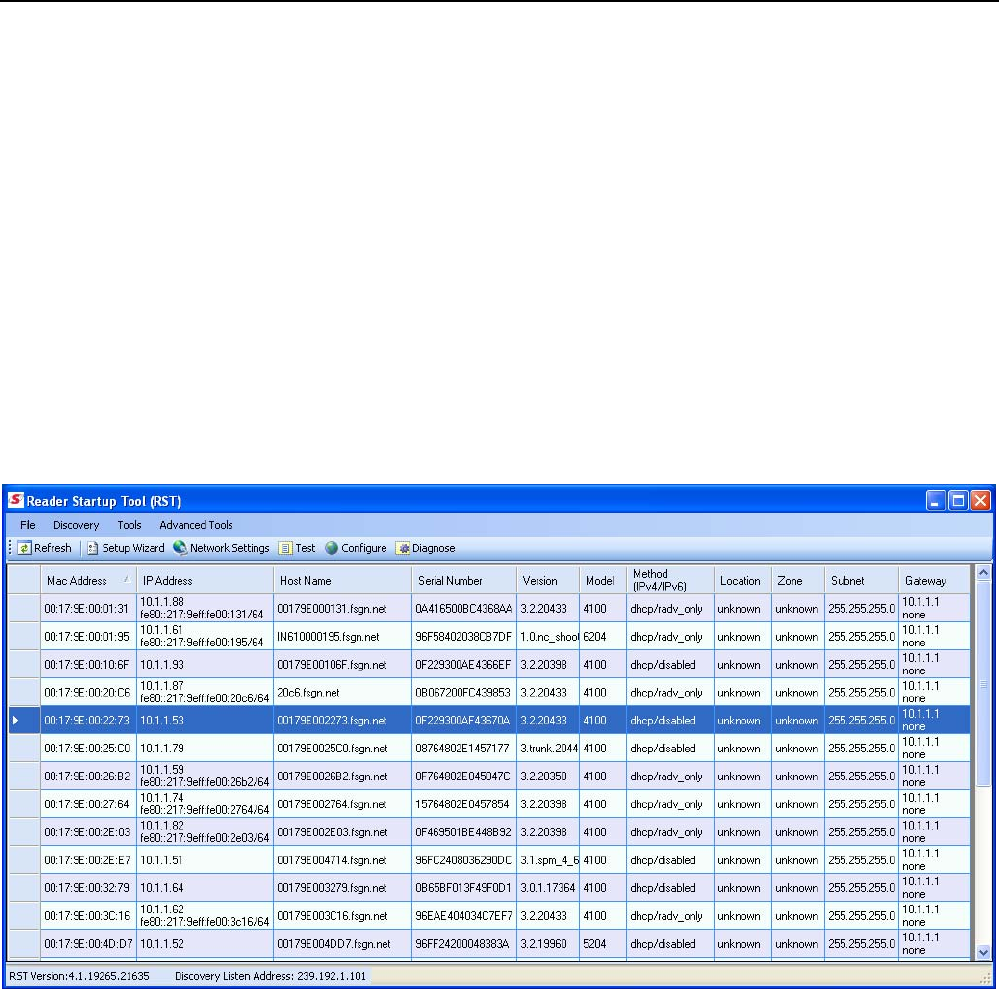Sort by Model column header
This screenshot has height=989, width=999.
click(603, 581)
